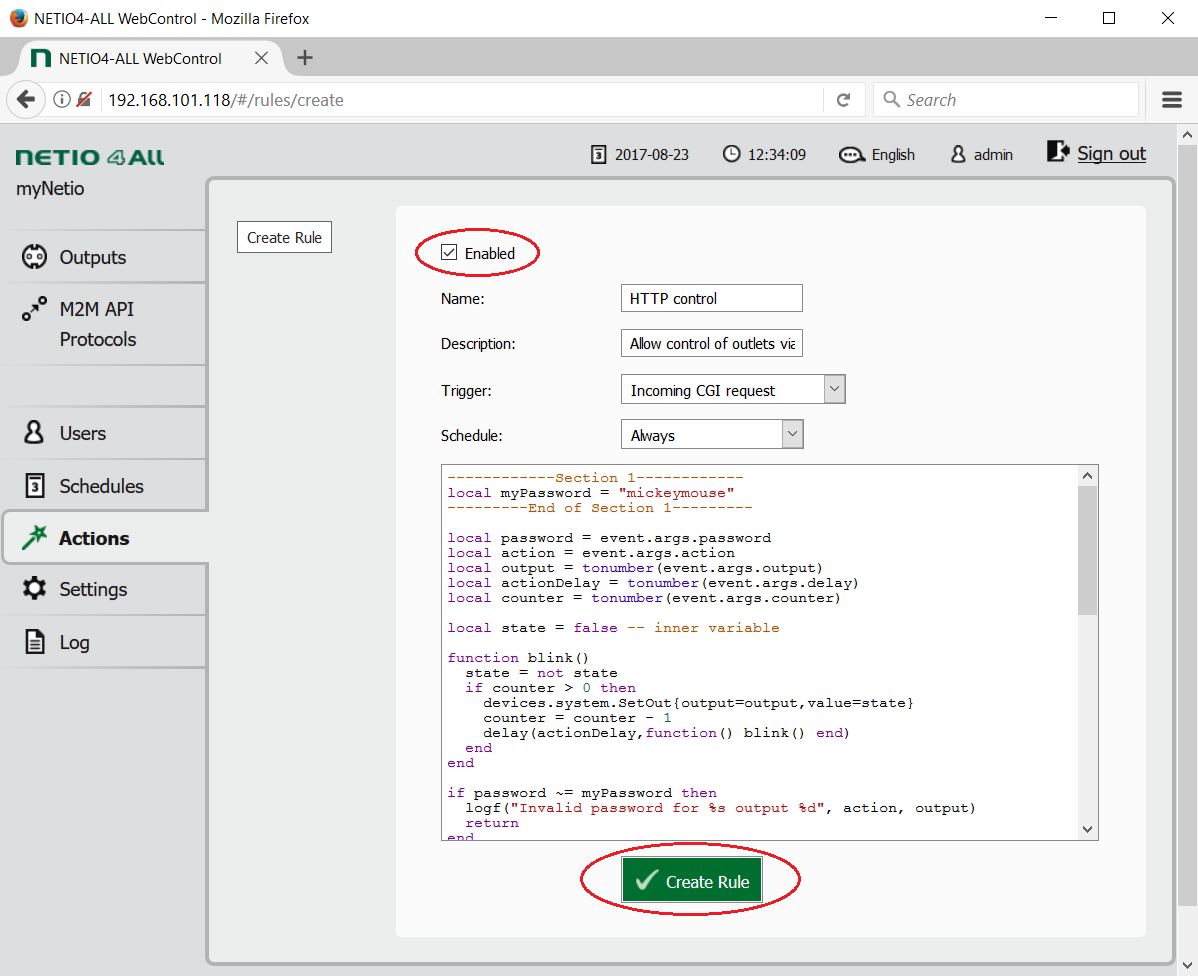Click the date calendar icon in header
1198x976 pixels.
[599, 154]
